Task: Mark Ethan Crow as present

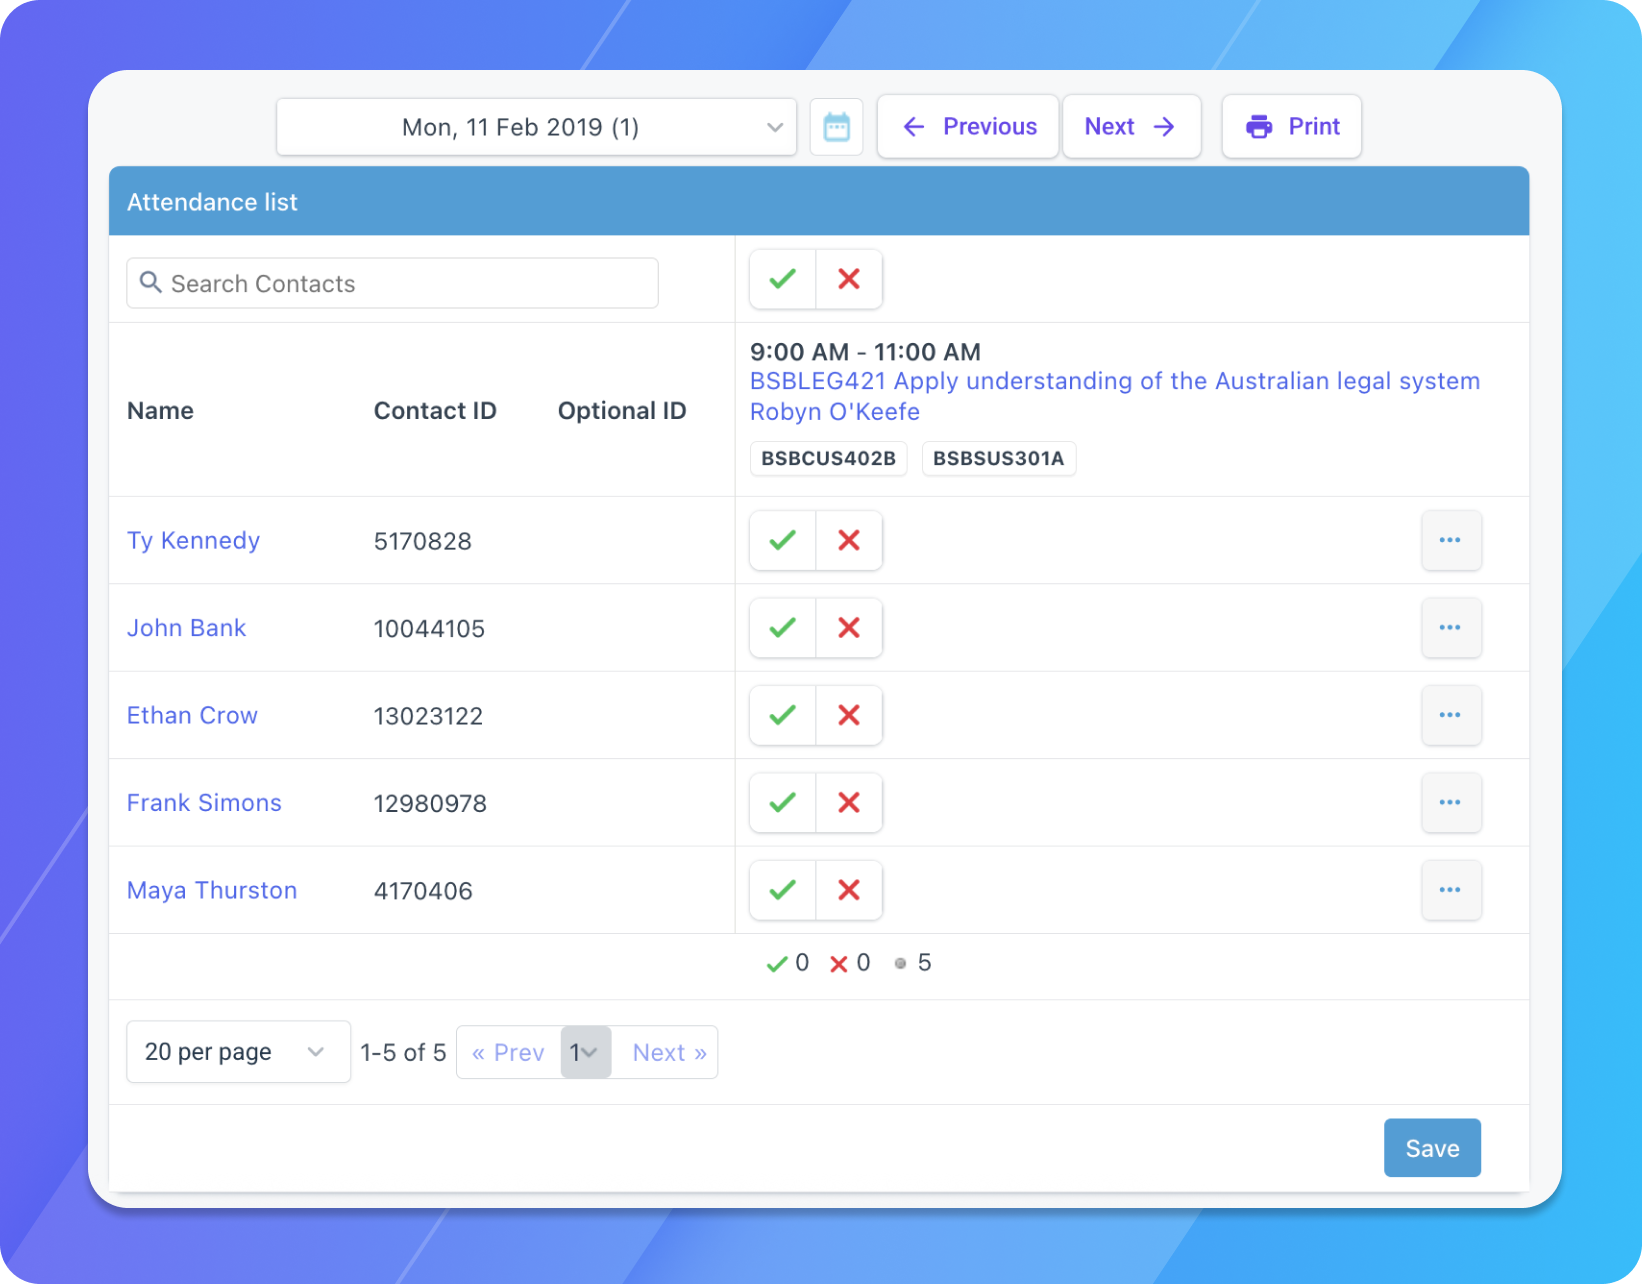Action: click(x=783, y=716)
